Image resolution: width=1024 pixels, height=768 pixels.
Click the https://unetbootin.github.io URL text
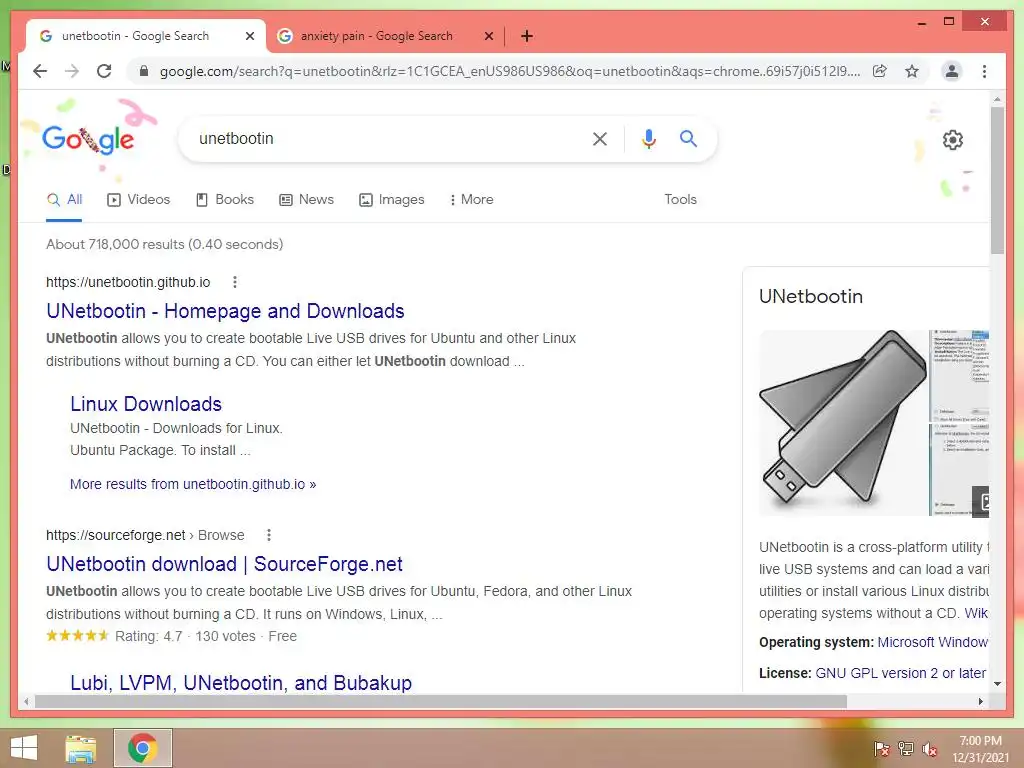(x=128, y=282)
